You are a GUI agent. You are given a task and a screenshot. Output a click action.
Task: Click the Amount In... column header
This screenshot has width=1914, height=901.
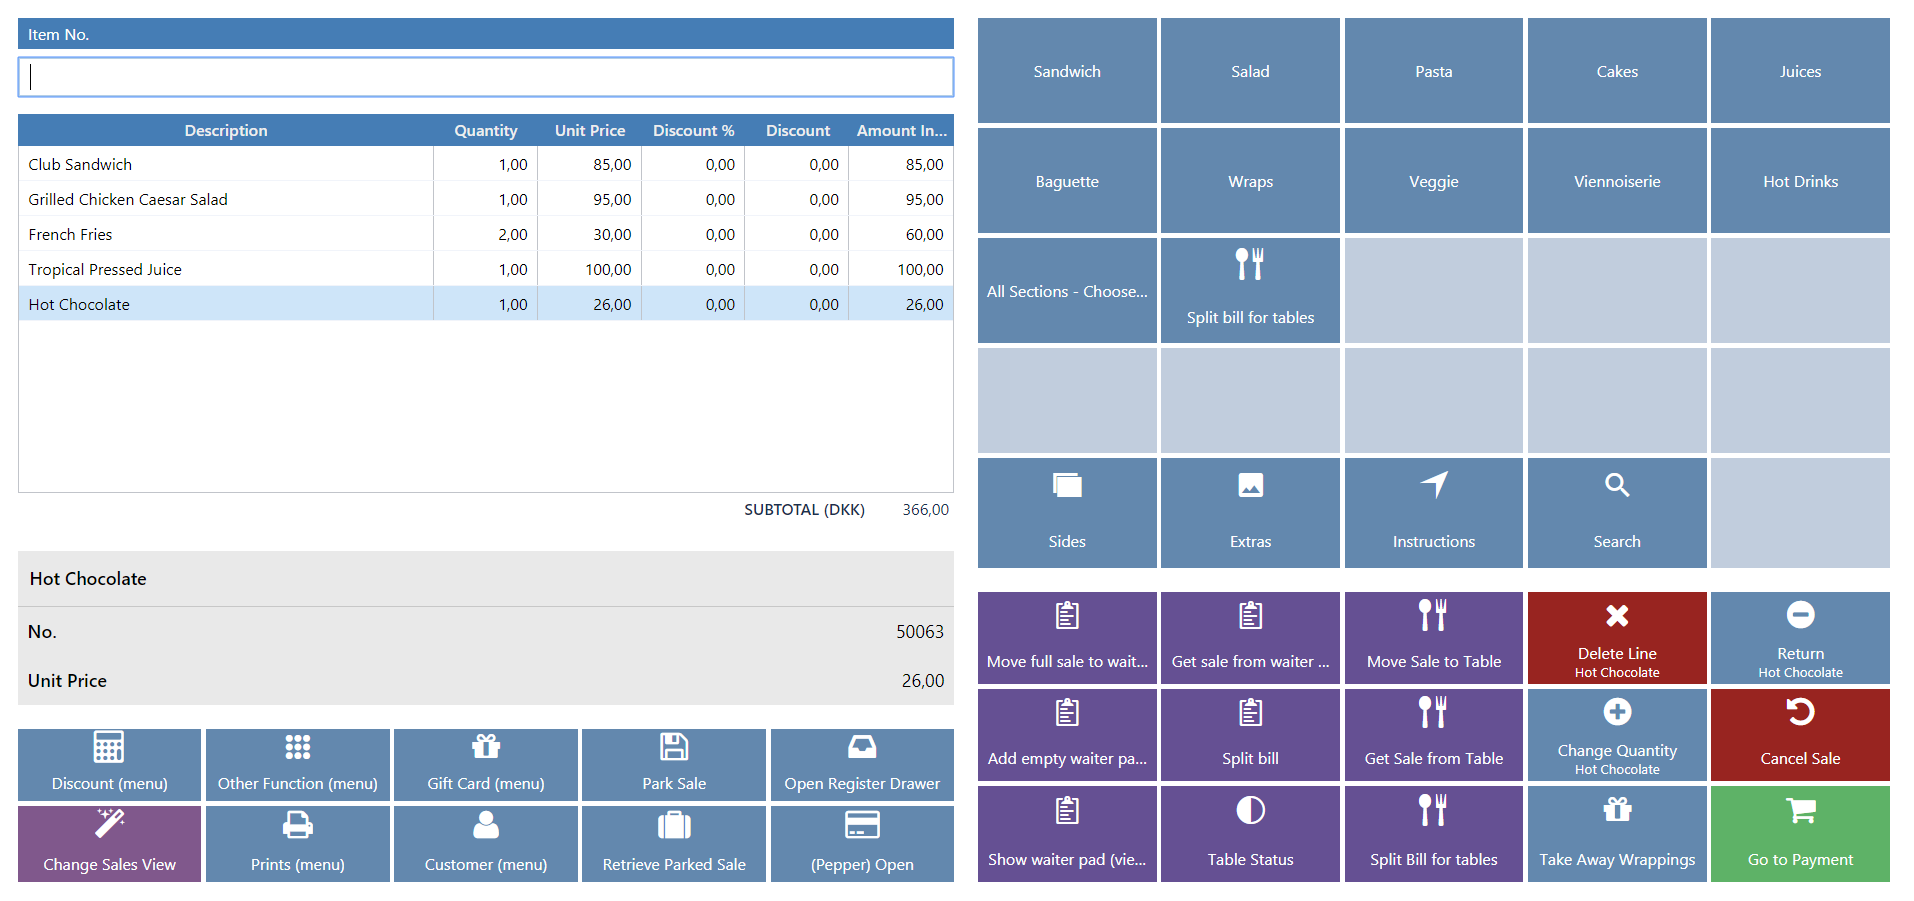click(901, 130)
